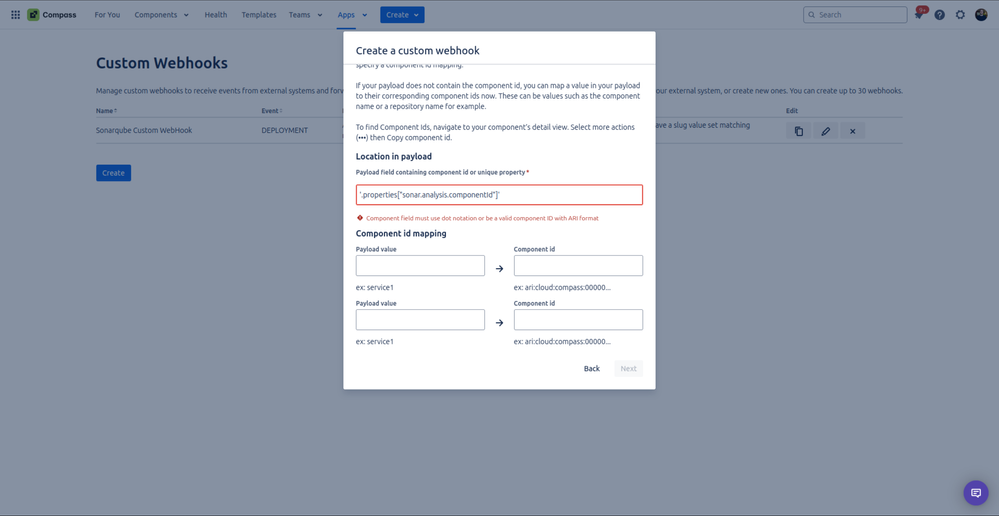The height and width of the screenshot is (516, 999).
Task: Open the help question mark icon
Action: click(940, 15)
